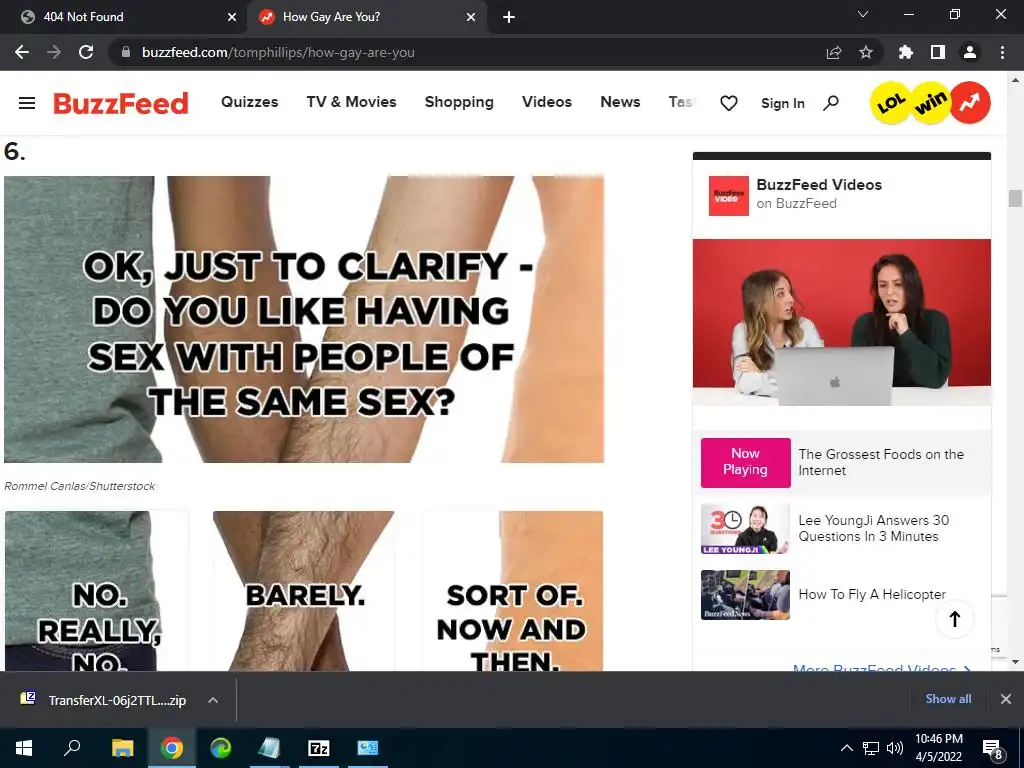Close the downloads bar
Screen dimensions: 1024x768
click(x=1006, y=699)
